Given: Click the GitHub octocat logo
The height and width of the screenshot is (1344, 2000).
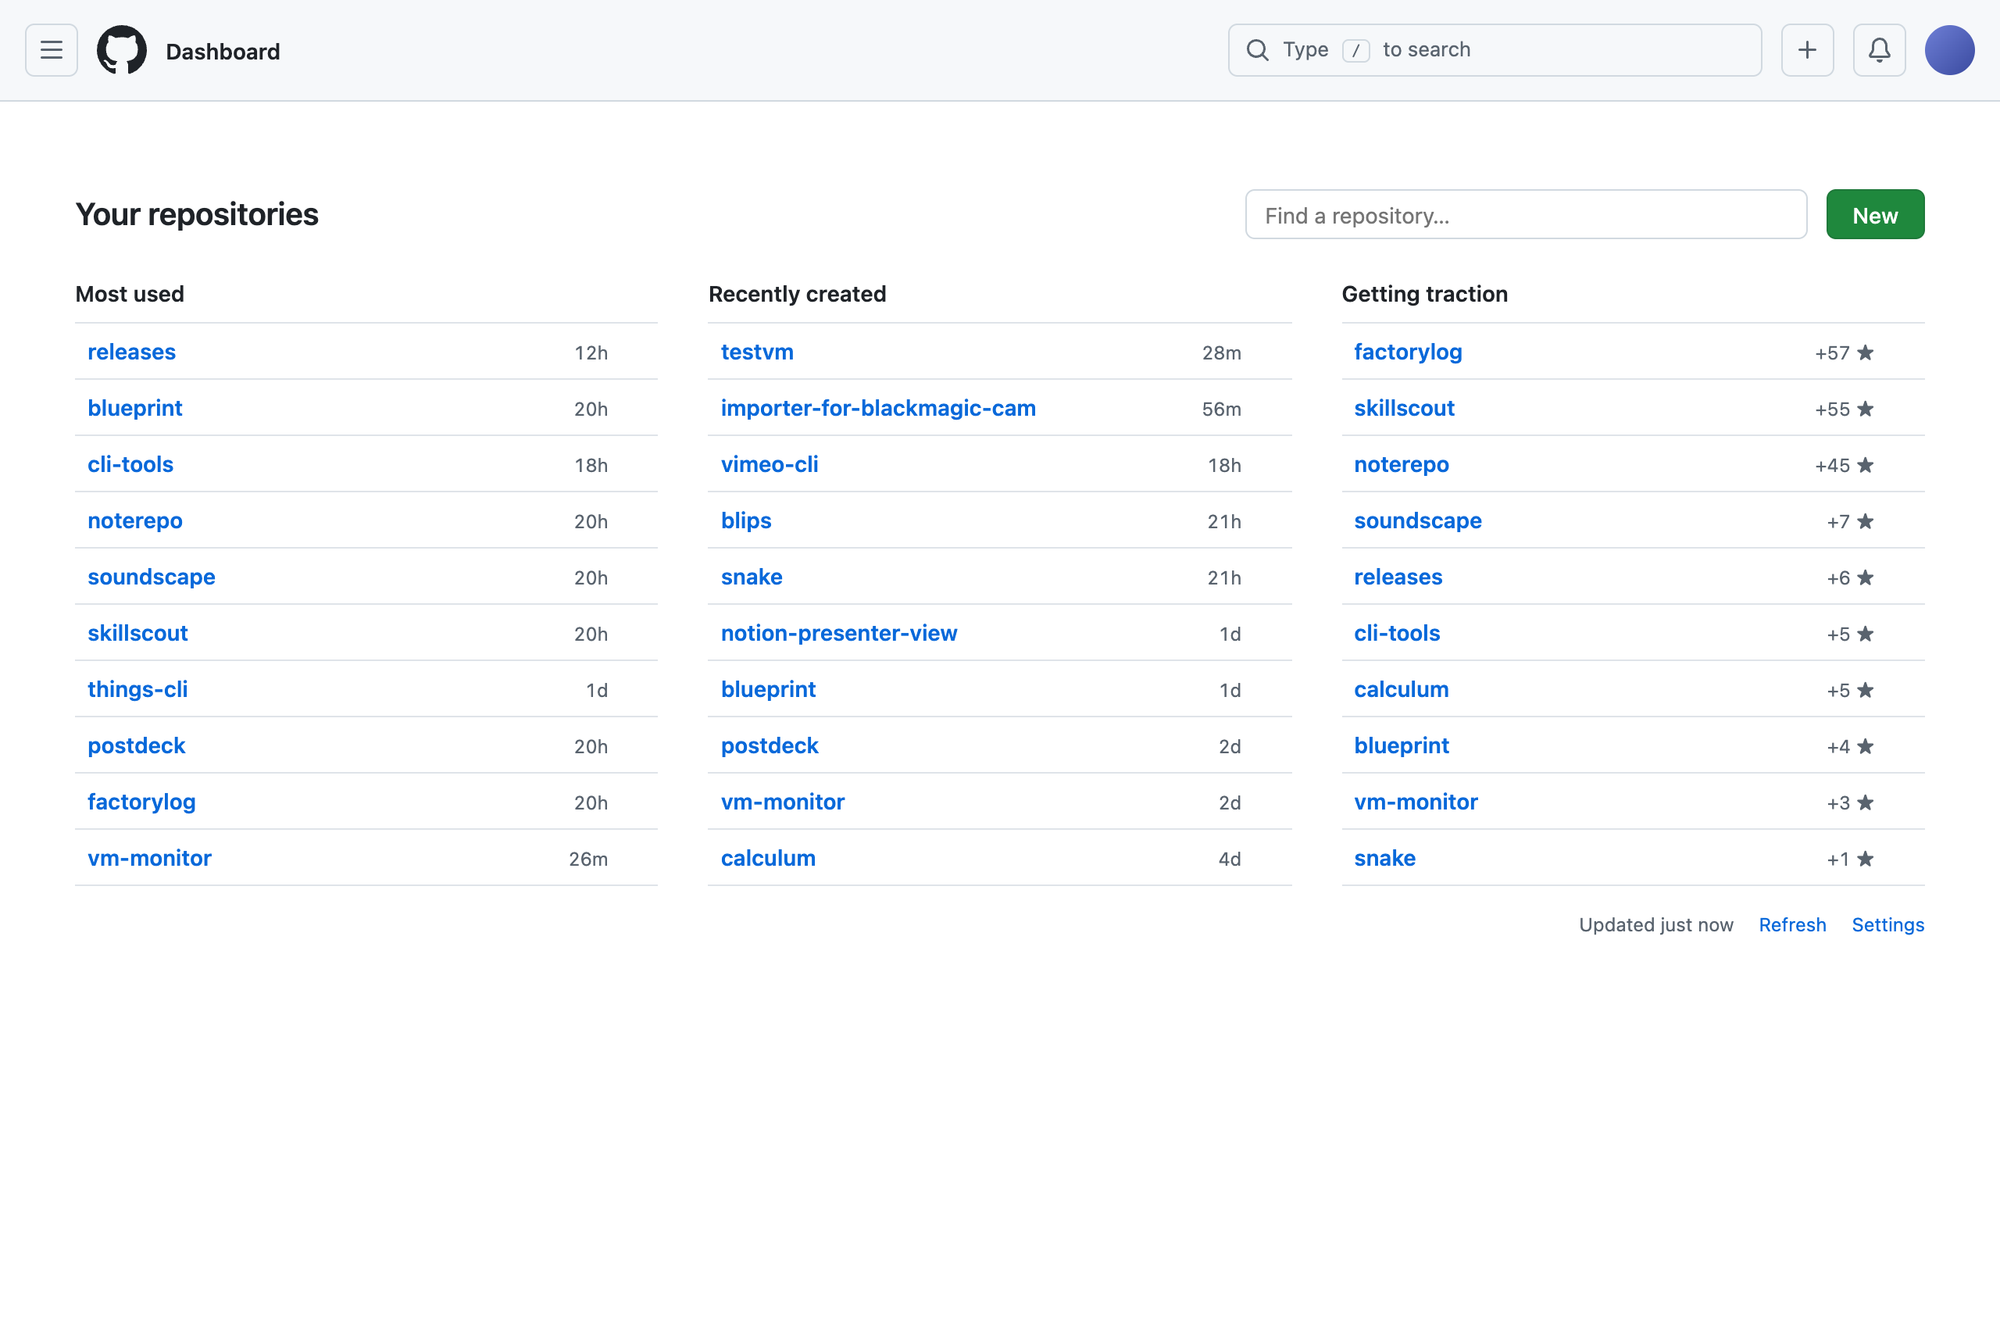Looking at the screenshot, I should [x=122, y=50].
